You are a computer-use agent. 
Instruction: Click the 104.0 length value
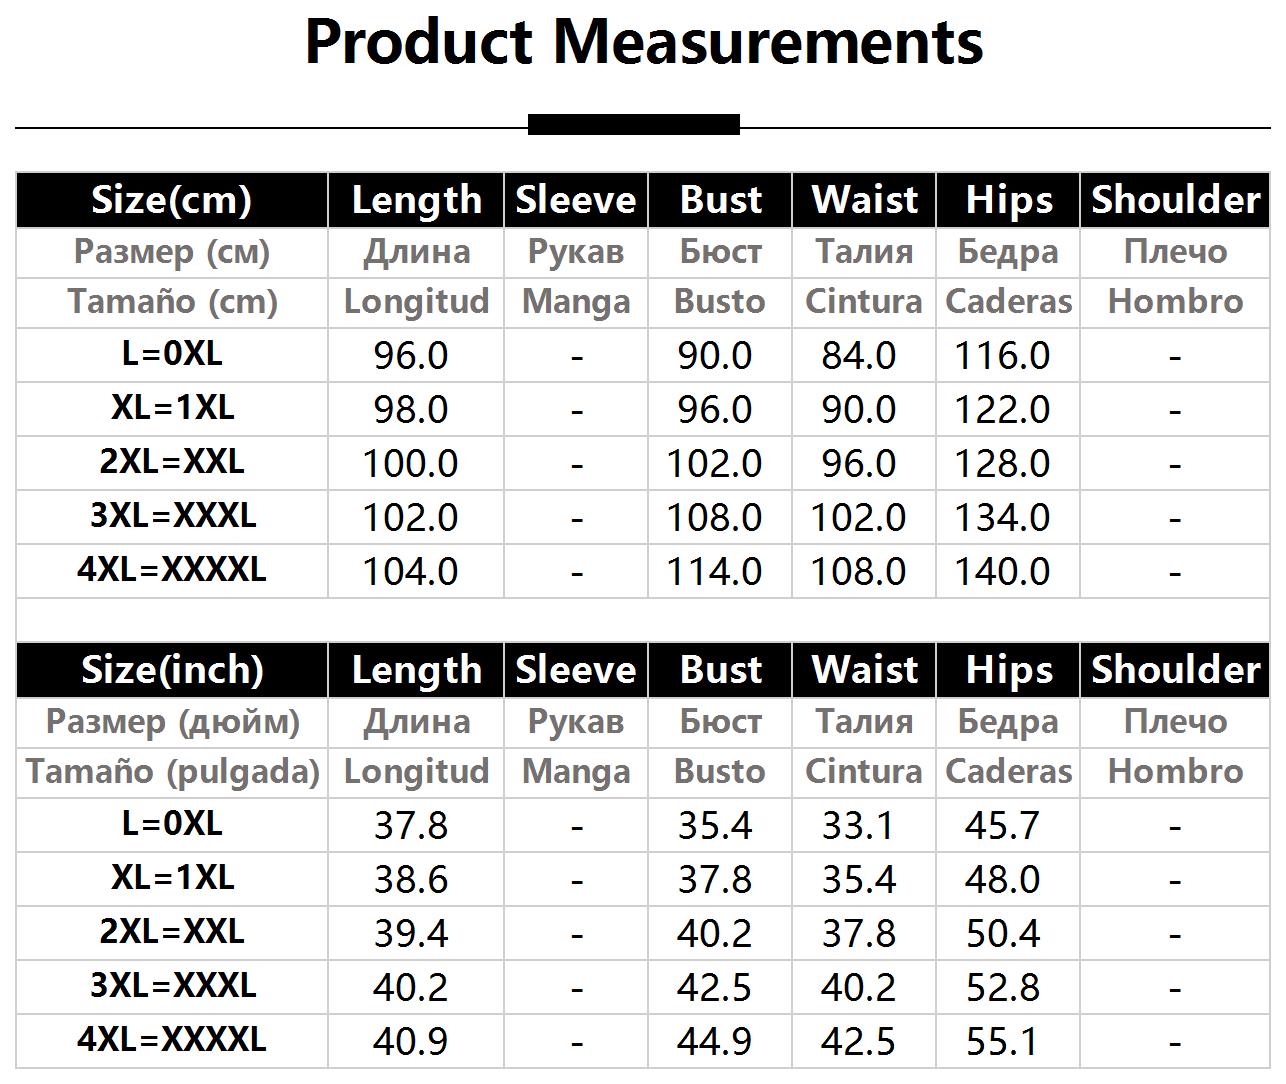410,572
